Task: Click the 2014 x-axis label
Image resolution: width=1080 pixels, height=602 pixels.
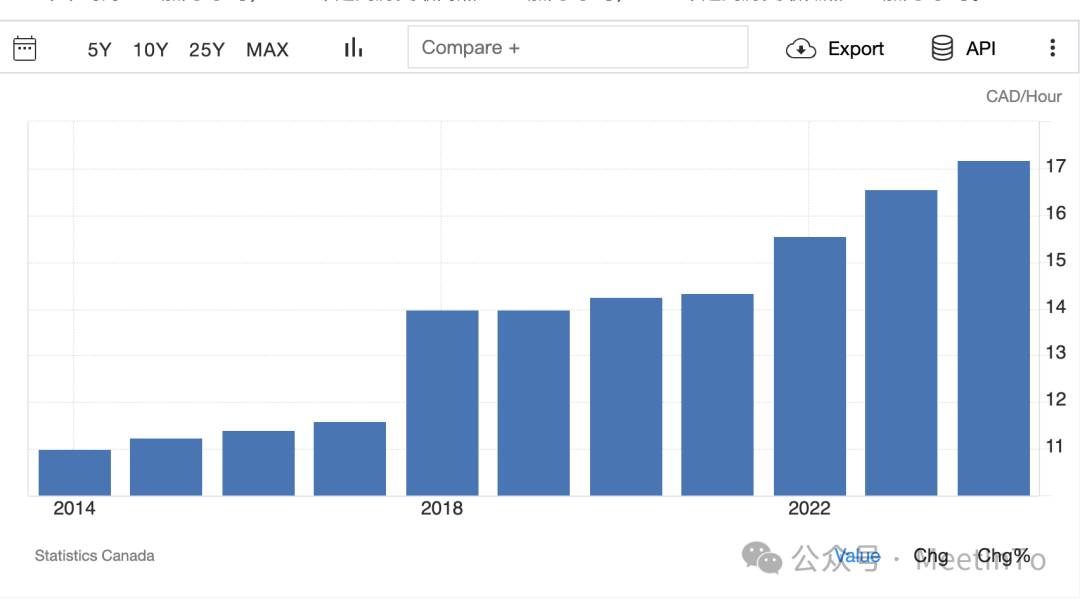Action: 74,508
